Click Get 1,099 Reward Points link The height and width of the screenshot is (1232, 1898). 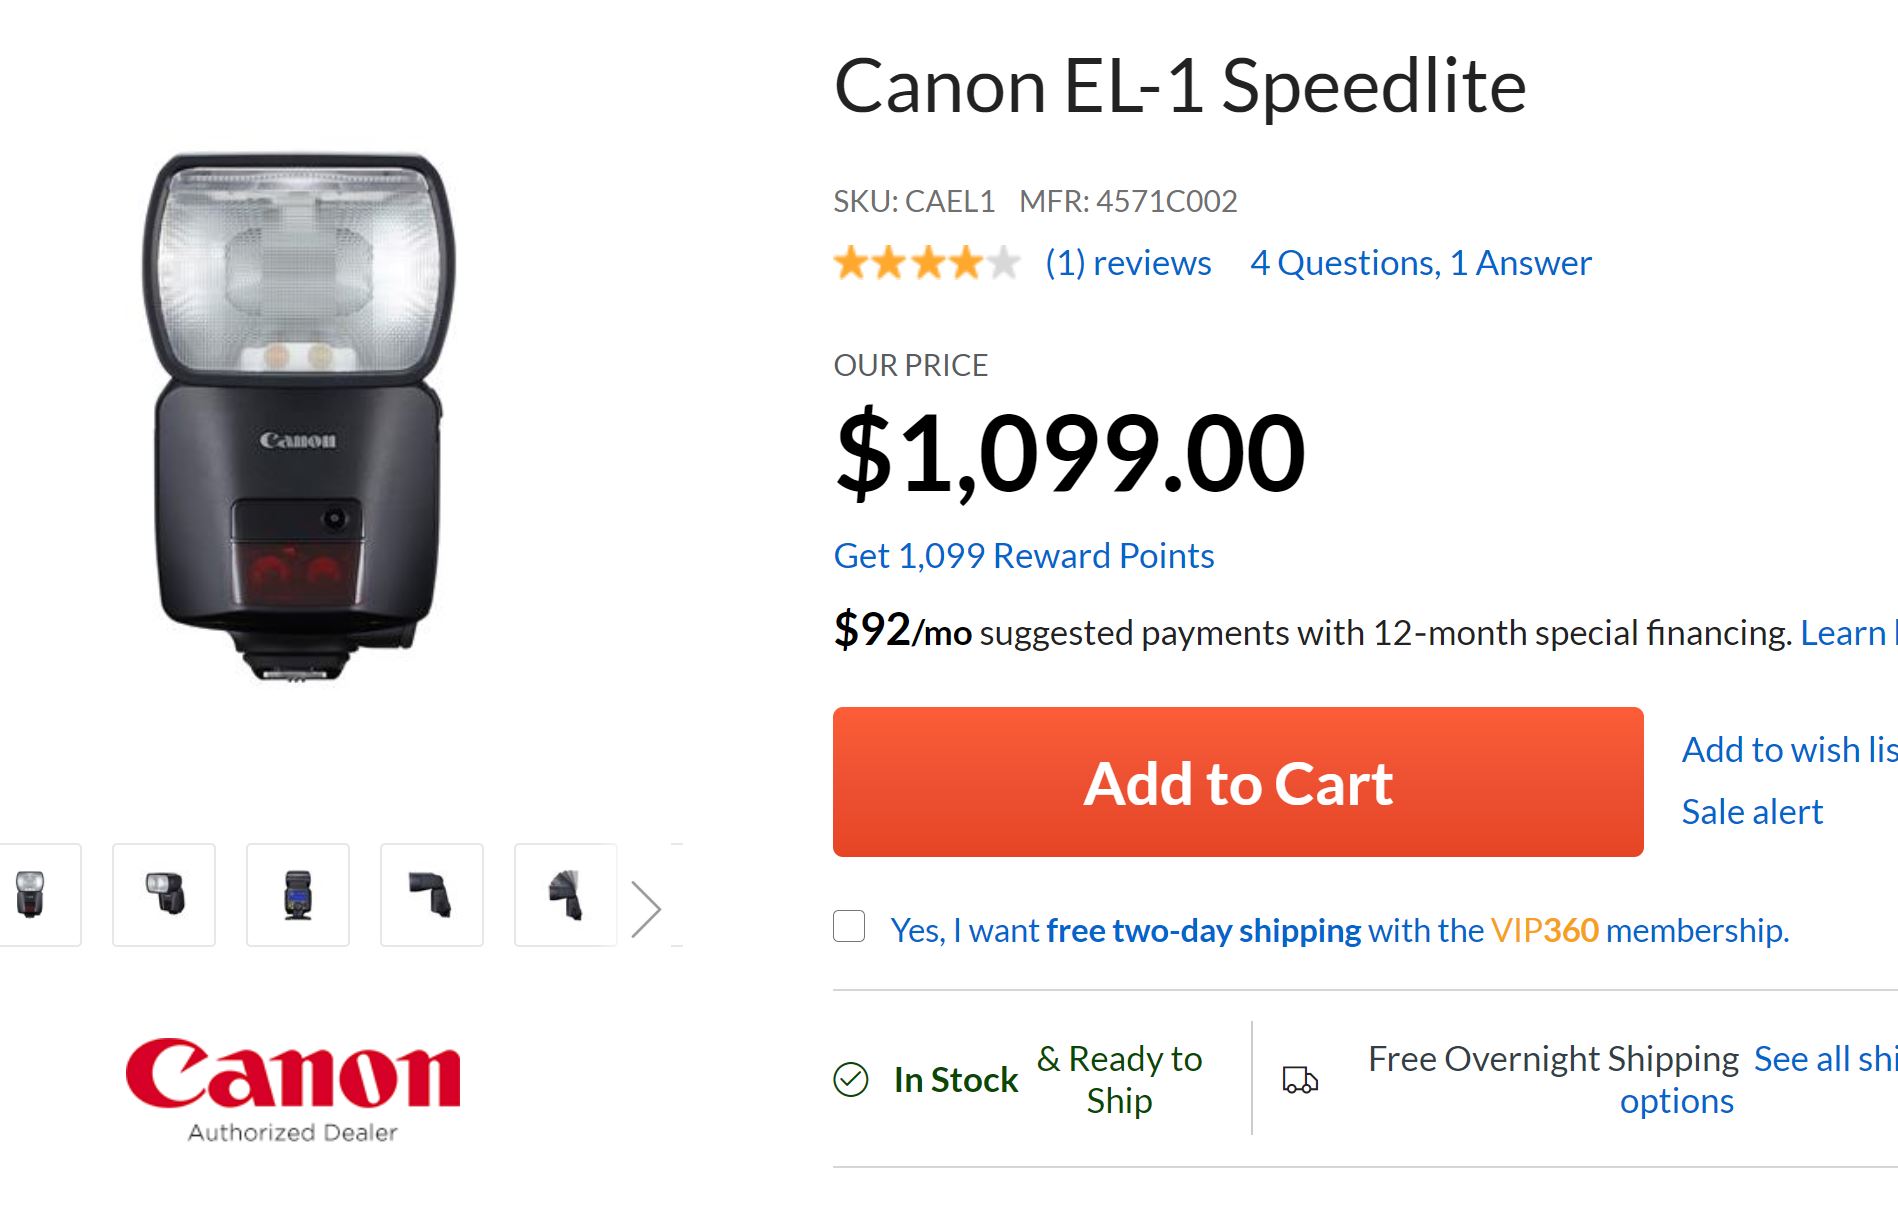[x=1023, y=556]
